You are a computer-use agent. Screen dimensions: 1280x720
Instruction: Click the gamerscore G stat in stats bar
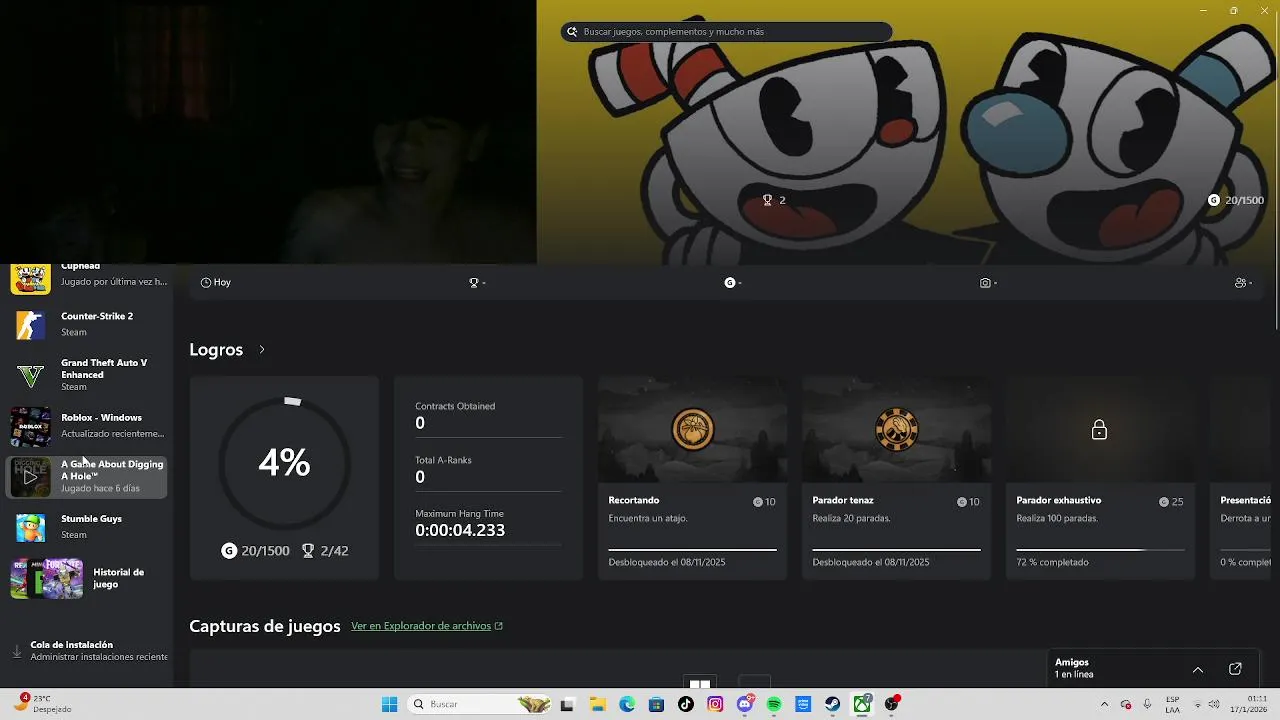pyautogui.click(x=733, y=283)
